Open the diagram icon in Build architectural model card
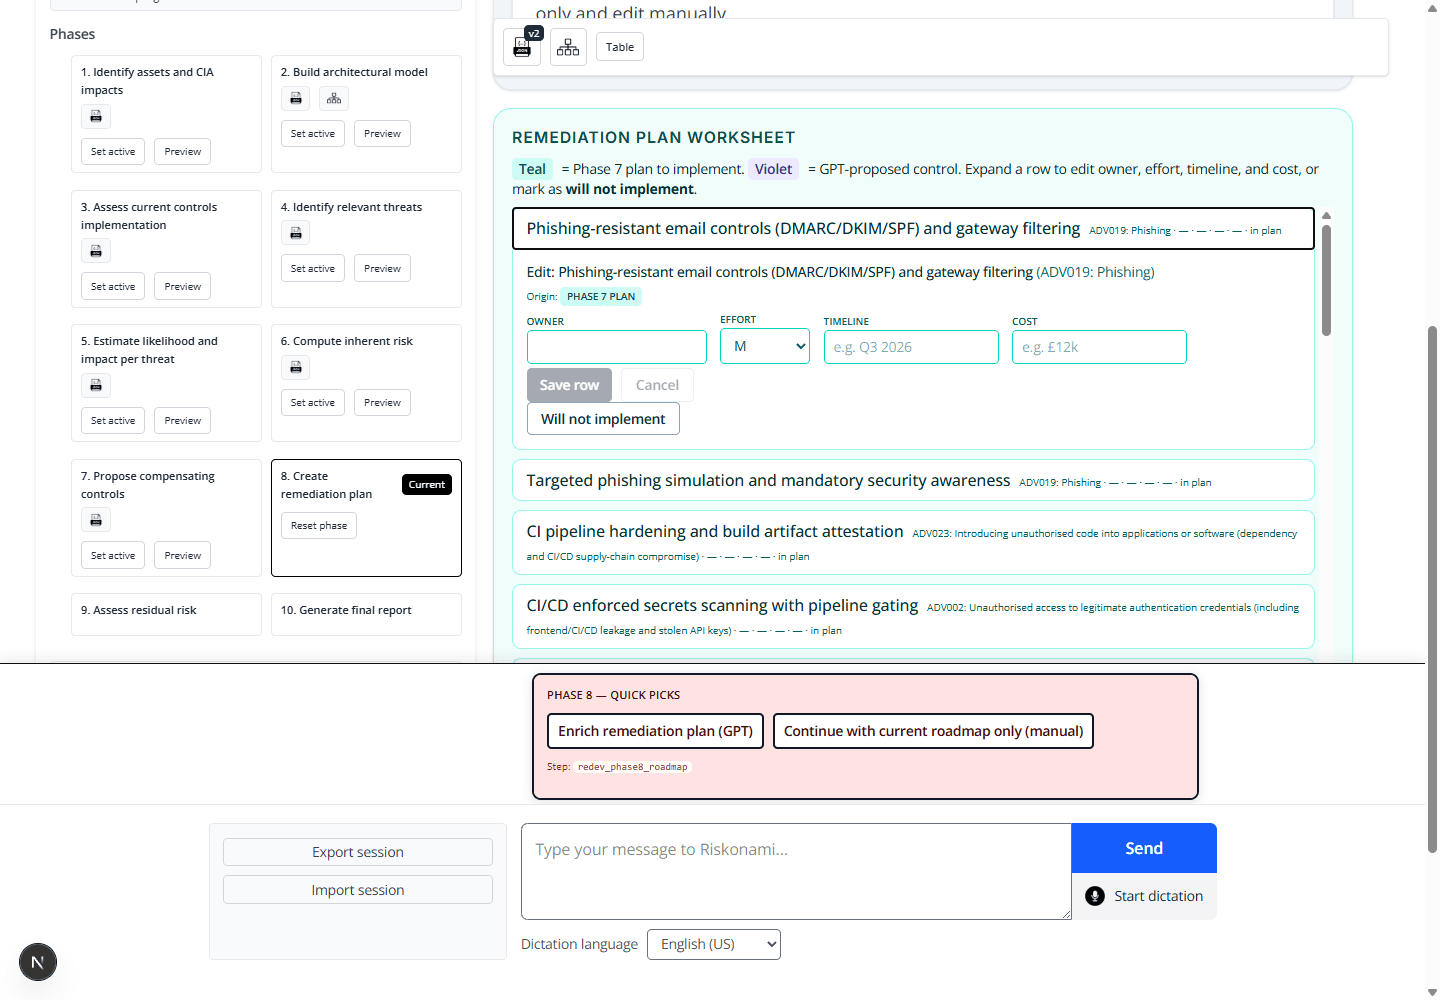Image resolution: width=1440 pixels, height=1000 pixels. (334, 98)
